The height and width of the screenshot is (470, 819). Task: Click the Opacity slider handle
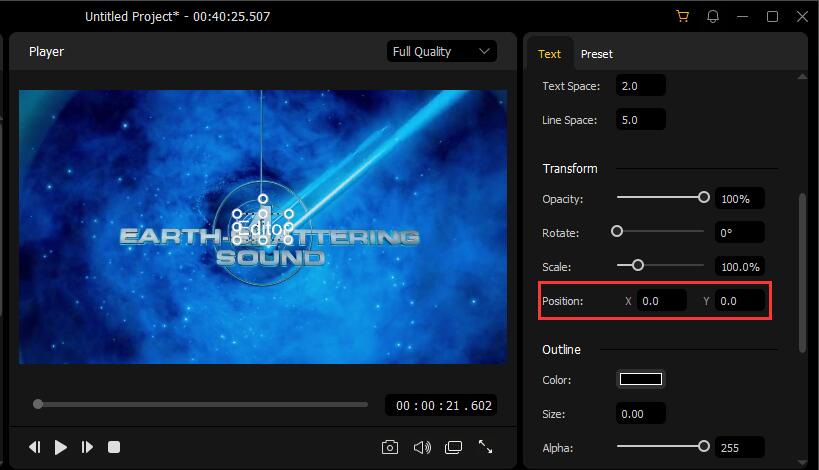click(704, 198)
